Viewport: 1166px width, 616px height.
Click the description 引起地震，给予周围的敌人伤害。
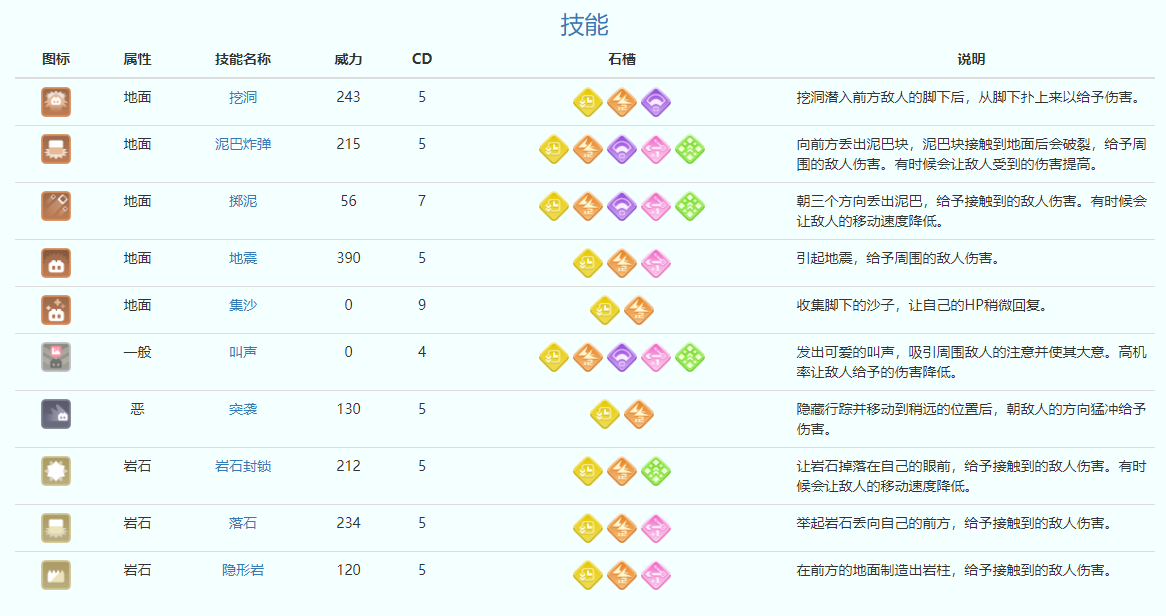pyautogui.click(x=898, y=258)
